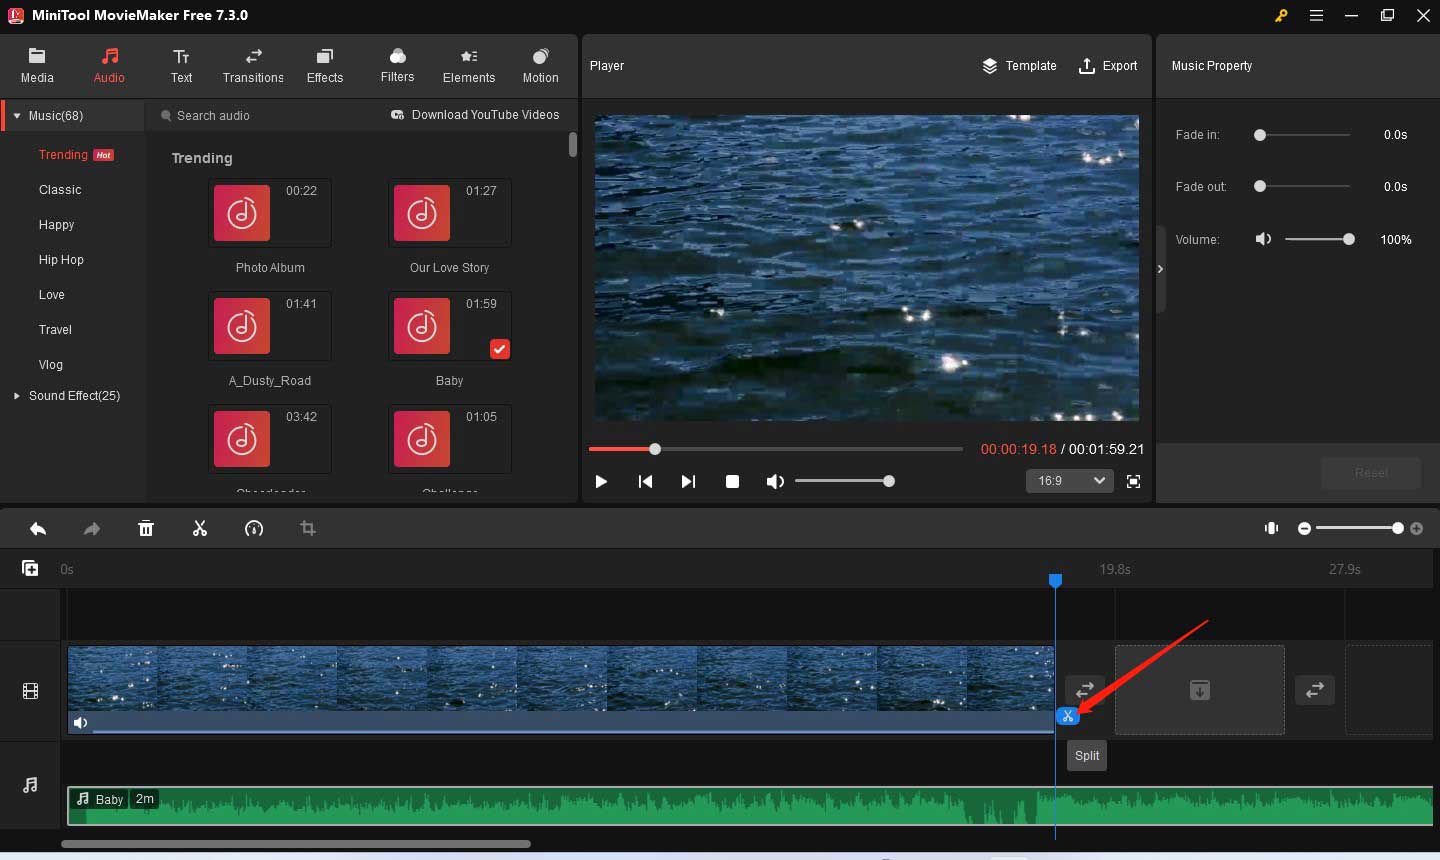This screenshot has width=1440, height=860.
Task: Select the A_Dusty_Road audio thumbnail
Action: (x=270, y=326)
